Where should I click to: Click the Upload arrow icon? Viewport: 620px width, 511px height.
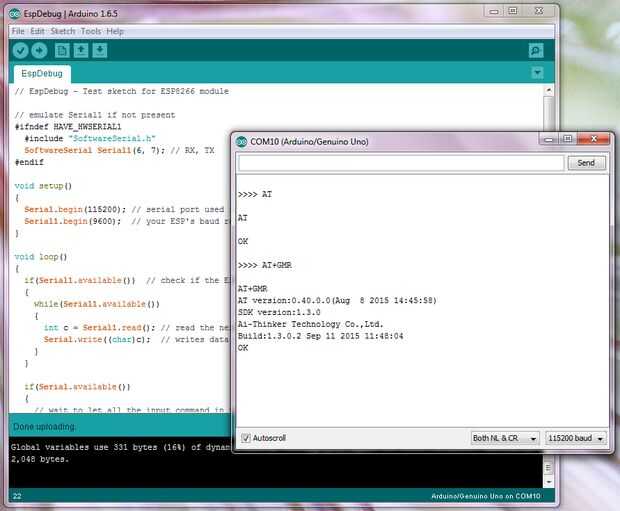40,50
